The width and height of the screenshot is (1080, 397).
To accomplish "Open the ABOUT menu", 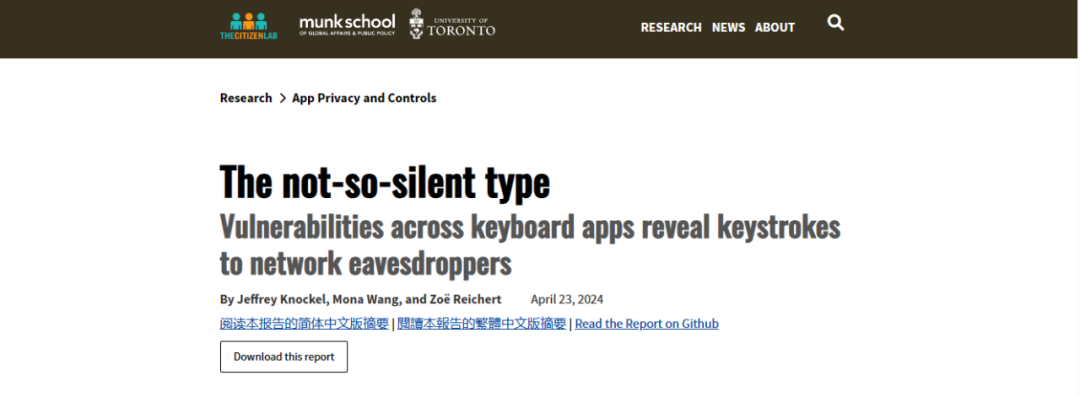I will click(775, 28).
